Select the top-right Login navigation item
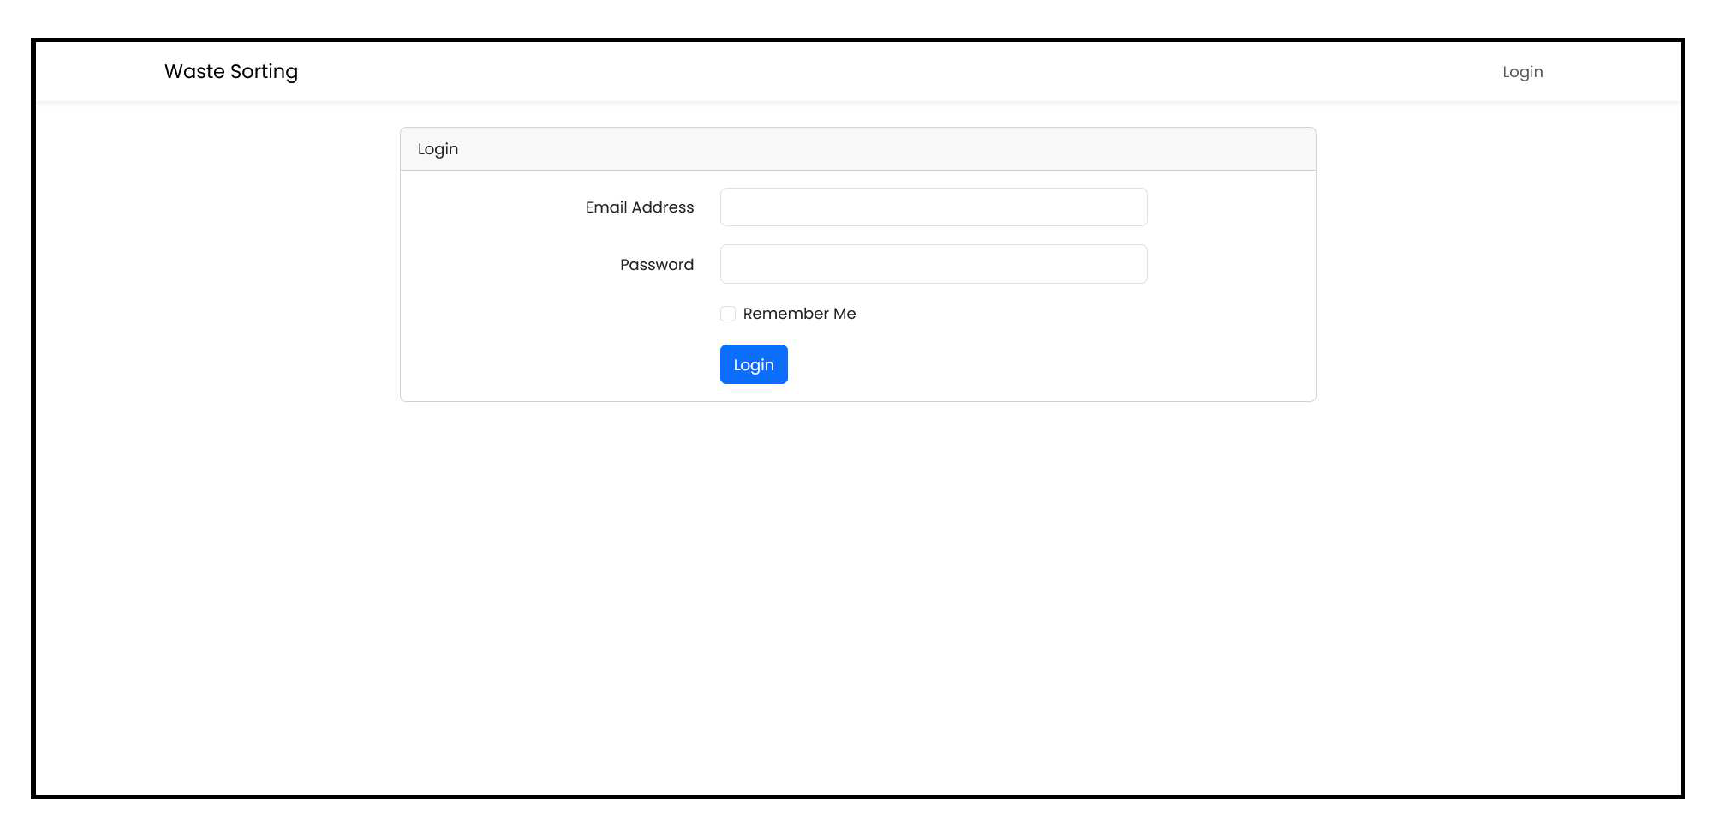The width and height of the screenshot is (1724, 837). tap(1522, 72)
